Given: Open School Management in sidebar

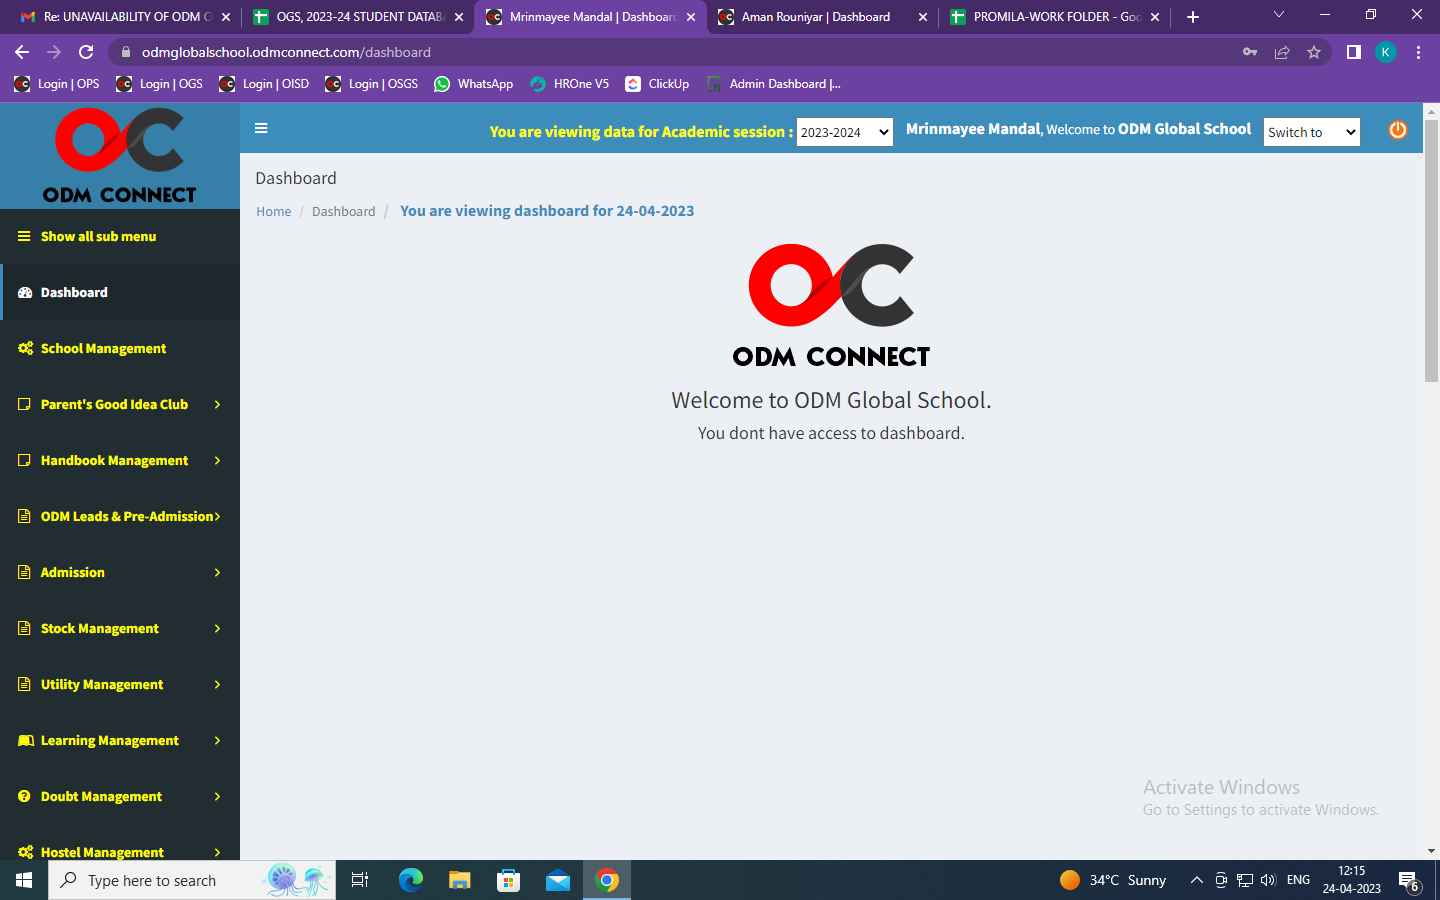Looking at the screenshot, I should (103, 349).
